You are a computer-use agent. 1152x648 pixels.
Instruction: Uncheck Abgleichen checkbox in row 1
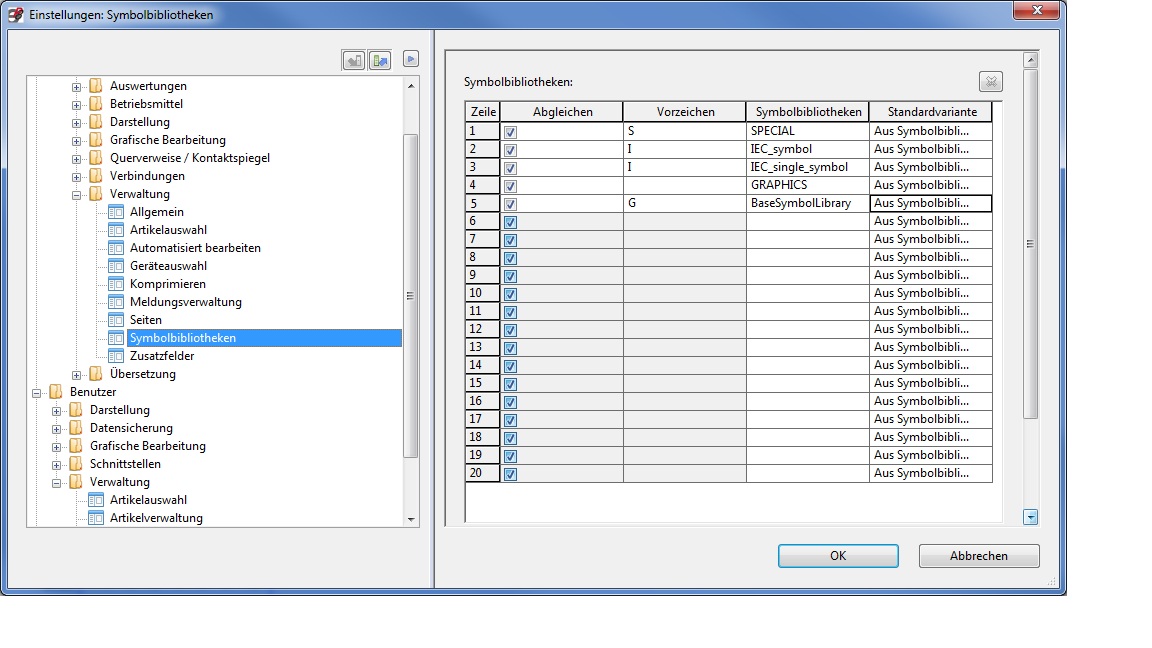click(x=510, y=132)
